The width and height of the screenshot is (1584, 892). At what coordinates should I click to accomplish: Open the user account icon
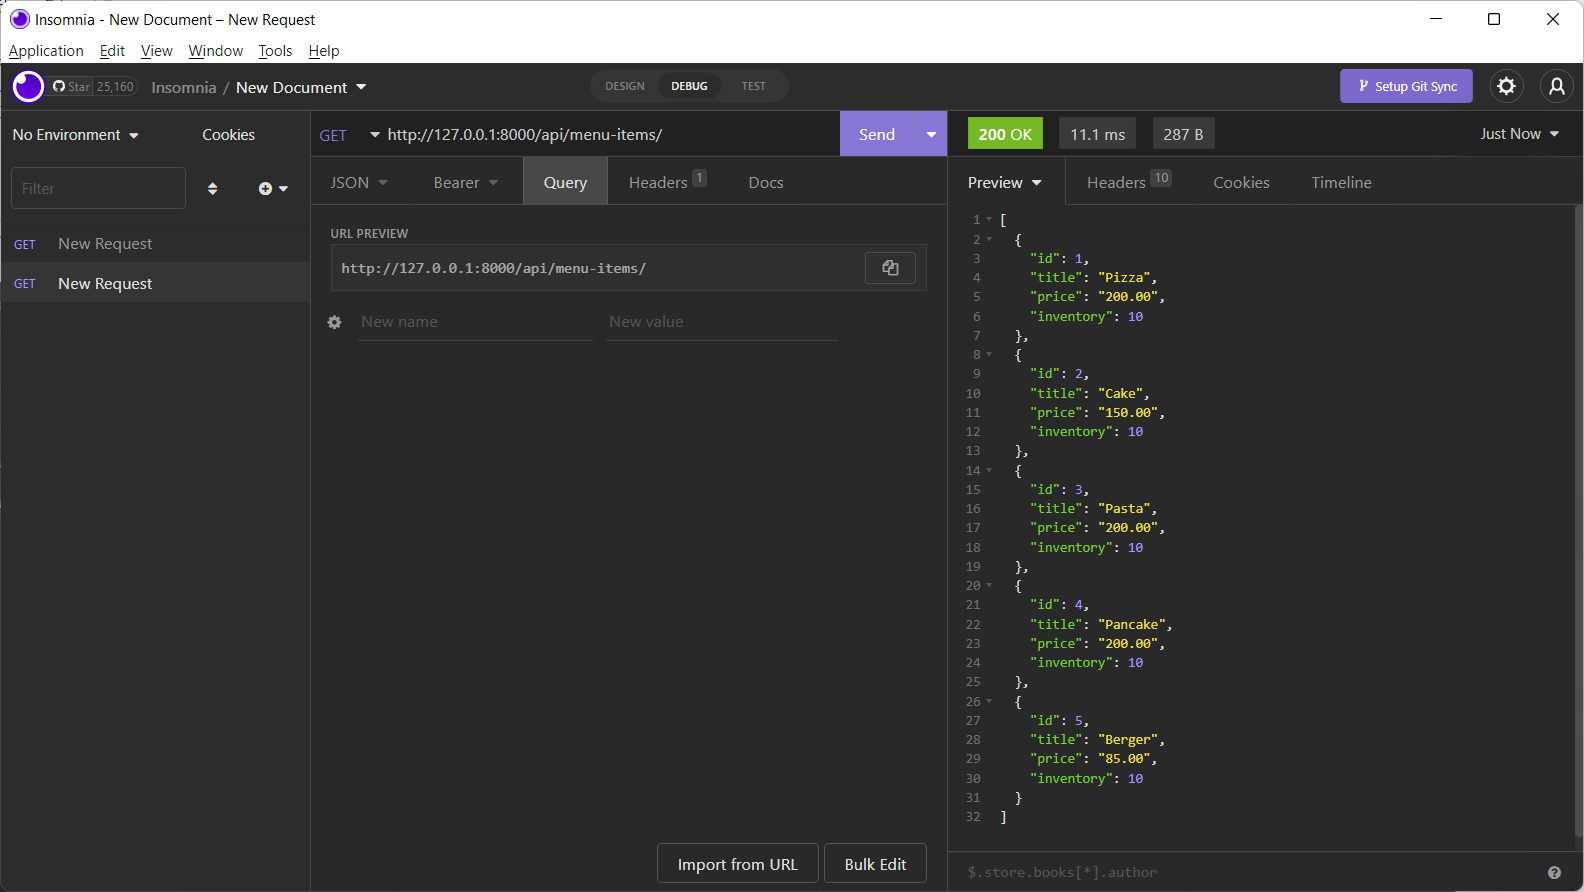1556,86
